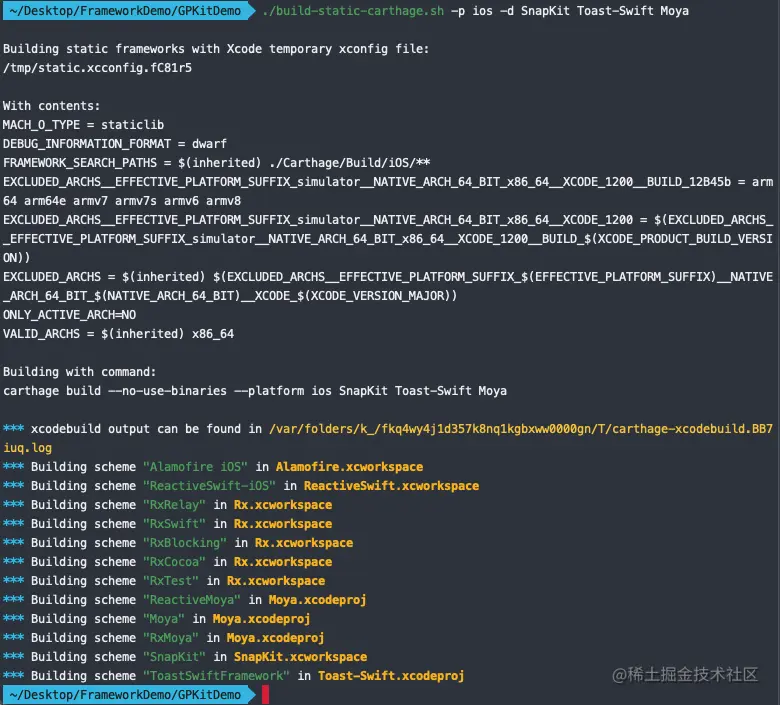The width and height of the screenshot is (780, 705).
Task: Click the orange /var/folders xcodebuild log path
Action: 388,438
